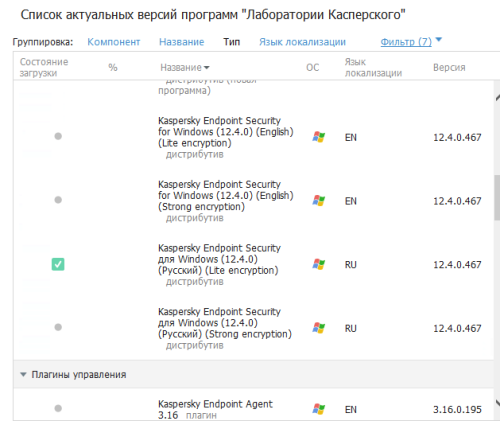The image size is (500, 421).
Task: Click Windows icon for Русский Strong encryption row
Action: click(x=319, y=328)
